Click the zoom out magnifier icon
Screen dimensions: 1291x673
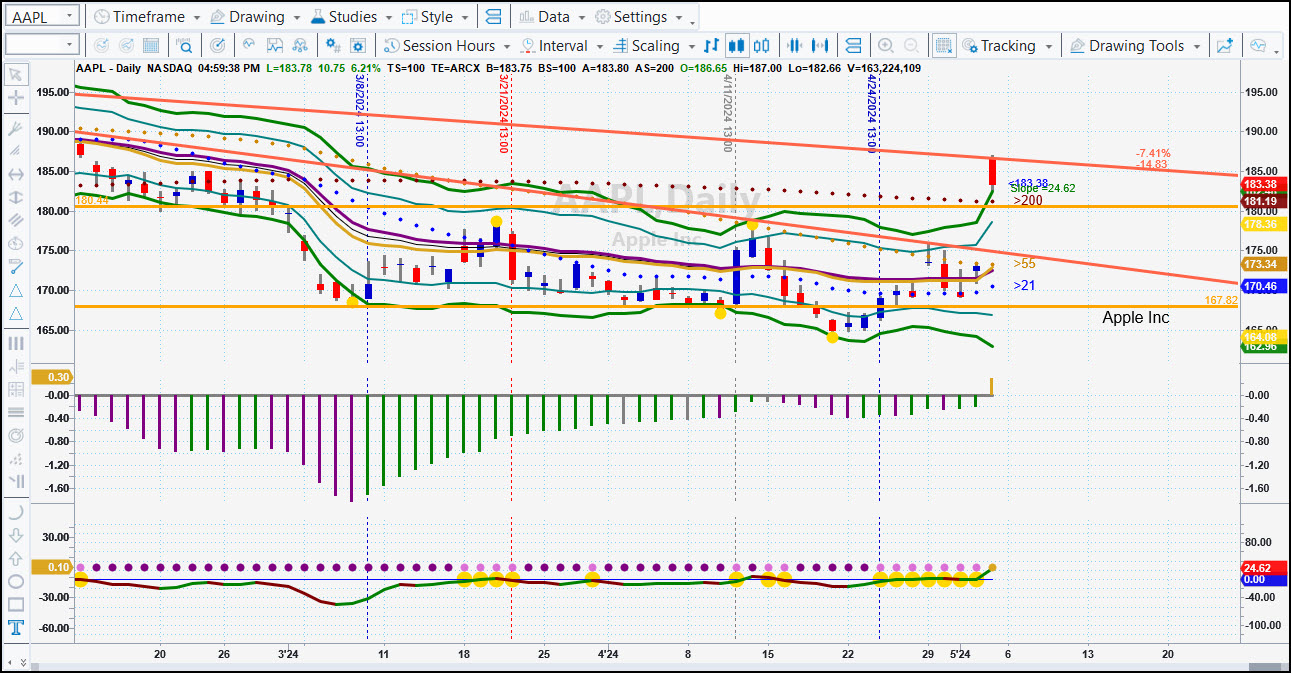click(911, 46)
